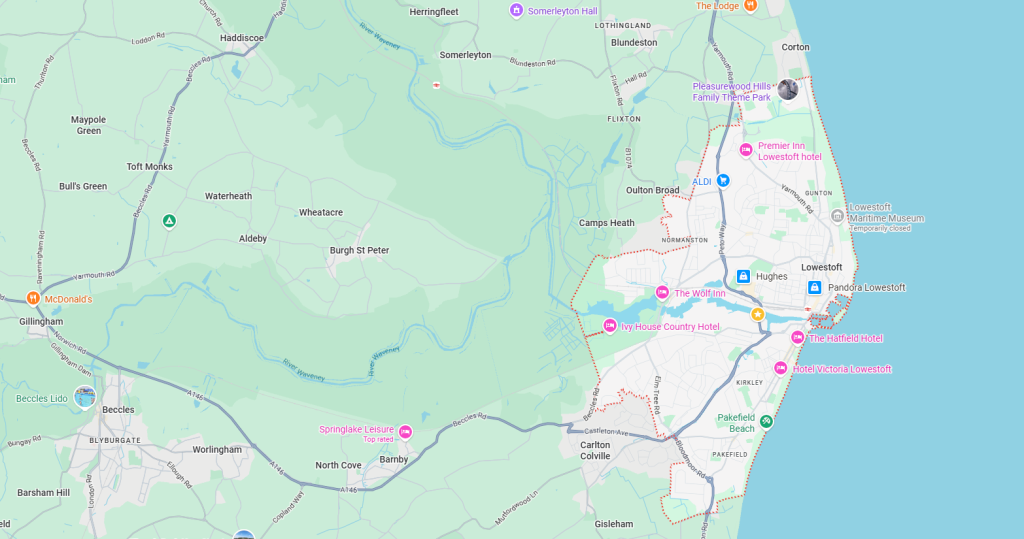This screenshot has width=1024, height=539.
Task: Open the Lowestoft Maritime Museum marker
Action: (852, 212)
